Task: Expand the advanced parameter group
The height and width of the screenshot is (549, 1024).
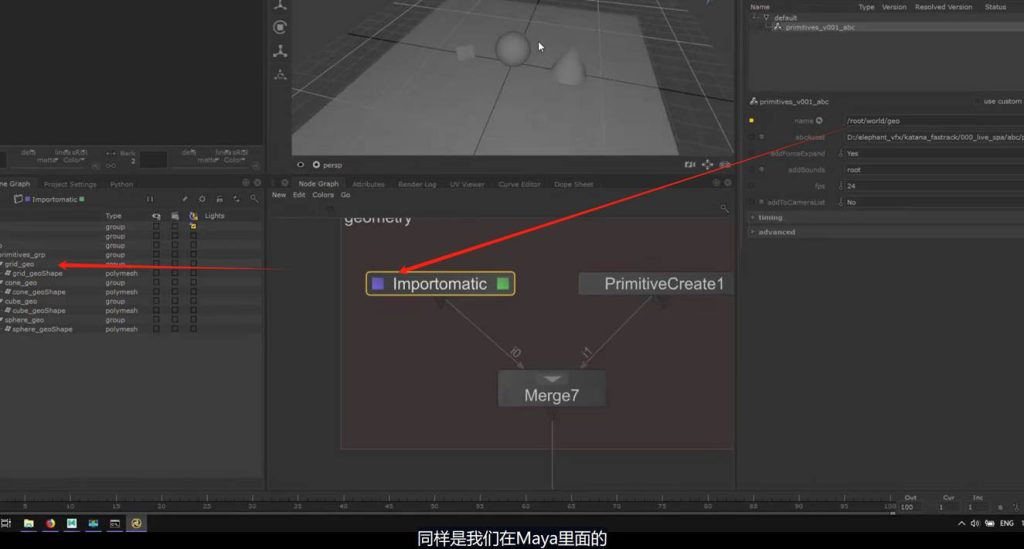Action: [x=776, y=232]
